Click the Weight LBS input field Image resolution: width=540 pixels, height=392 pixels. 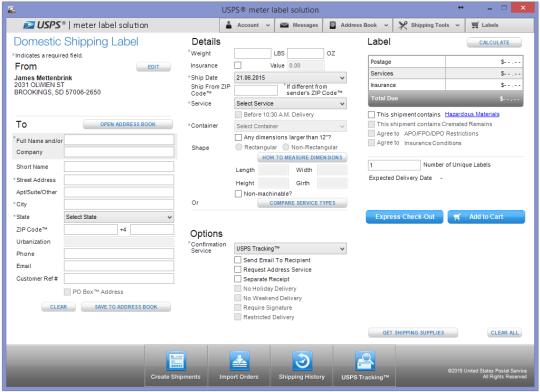(253, 53)
